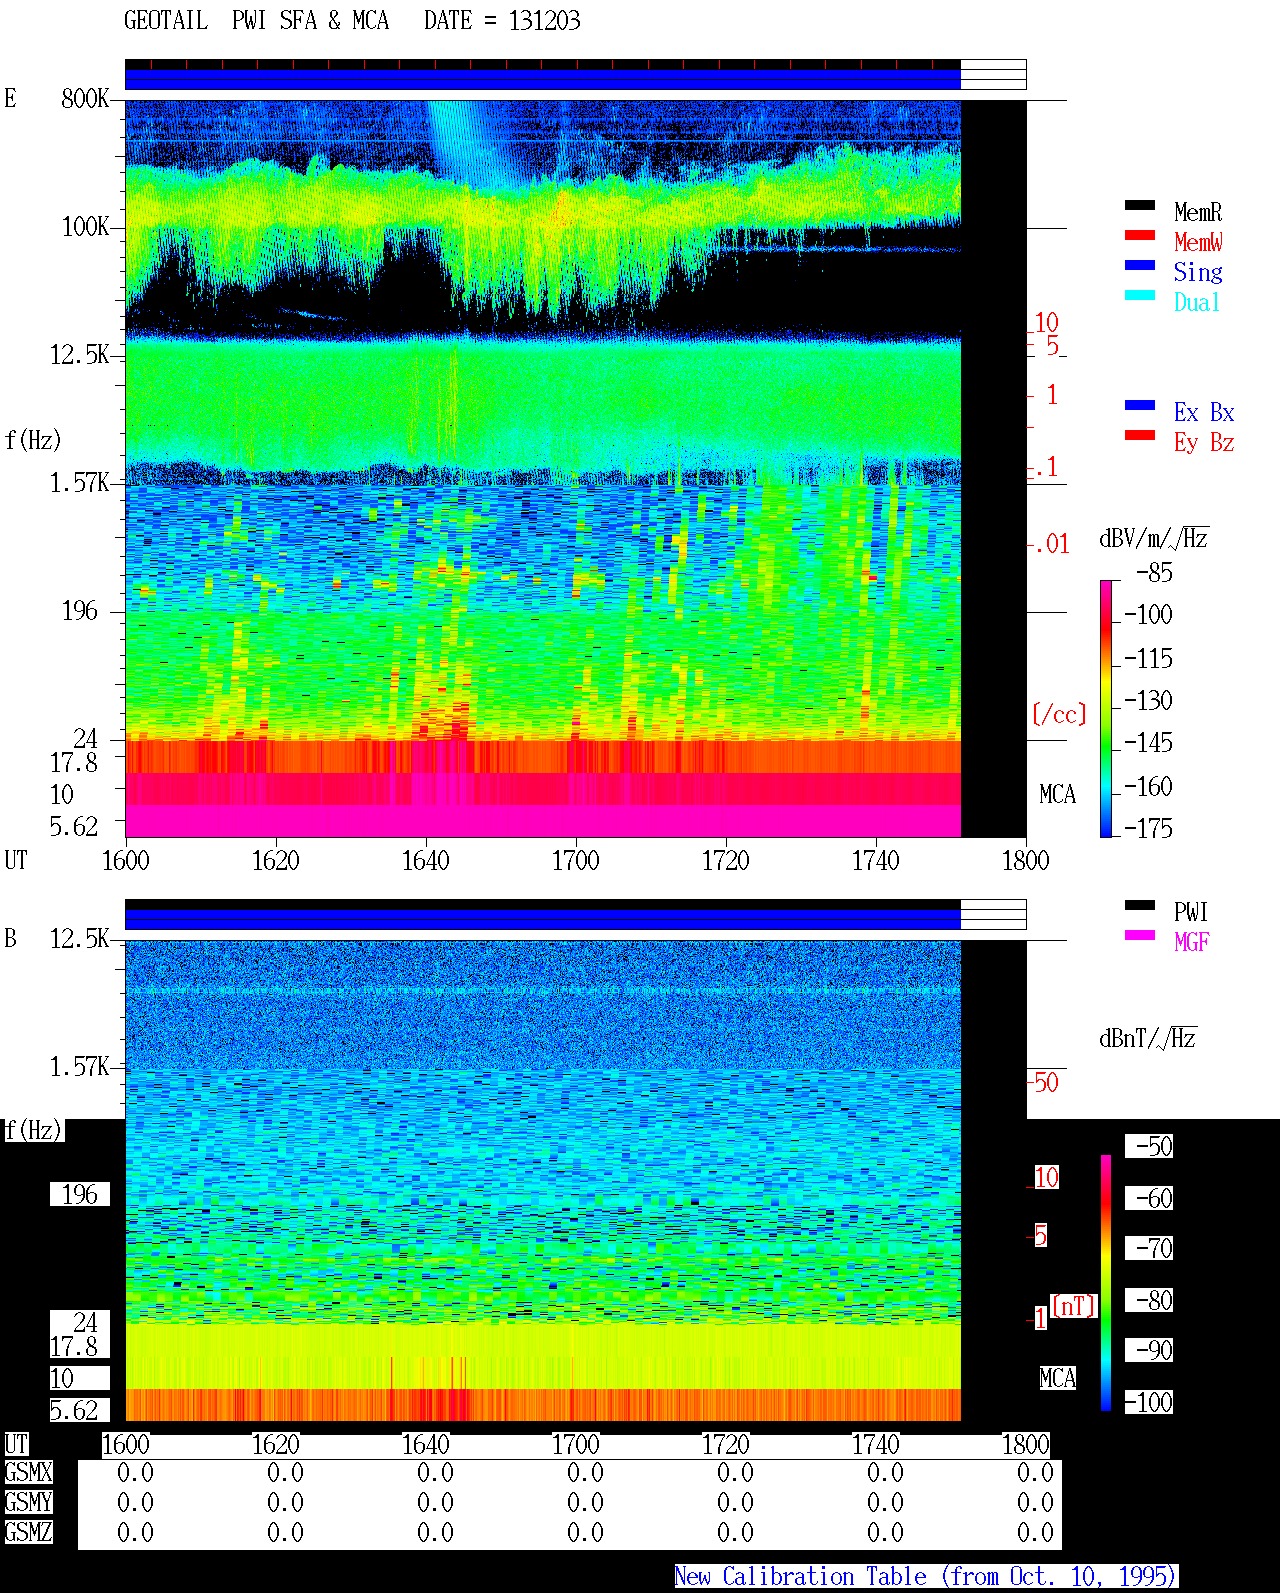Image resolution: width=1280 pixels, height=1593 pixels.
Task: Click the 100K frequency axis label
Action: coord(85,227)
